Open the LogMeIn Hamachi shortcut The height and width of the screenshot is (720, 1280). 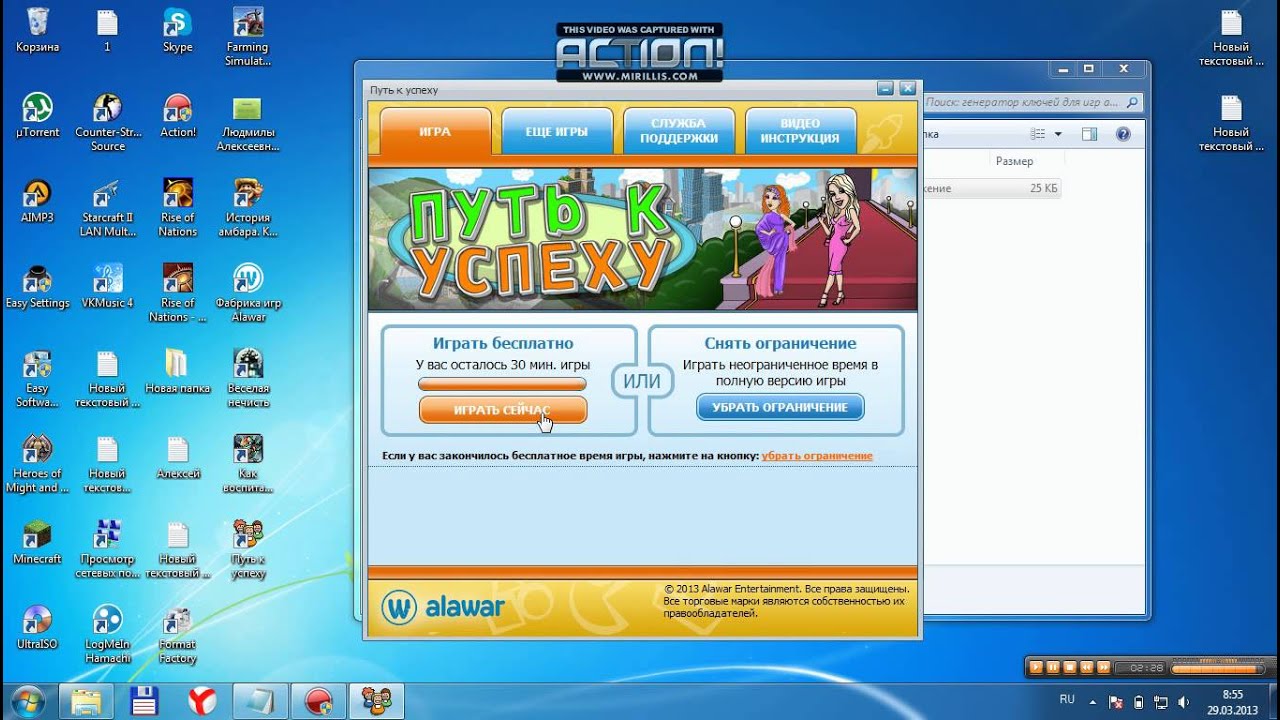(108, 634)
